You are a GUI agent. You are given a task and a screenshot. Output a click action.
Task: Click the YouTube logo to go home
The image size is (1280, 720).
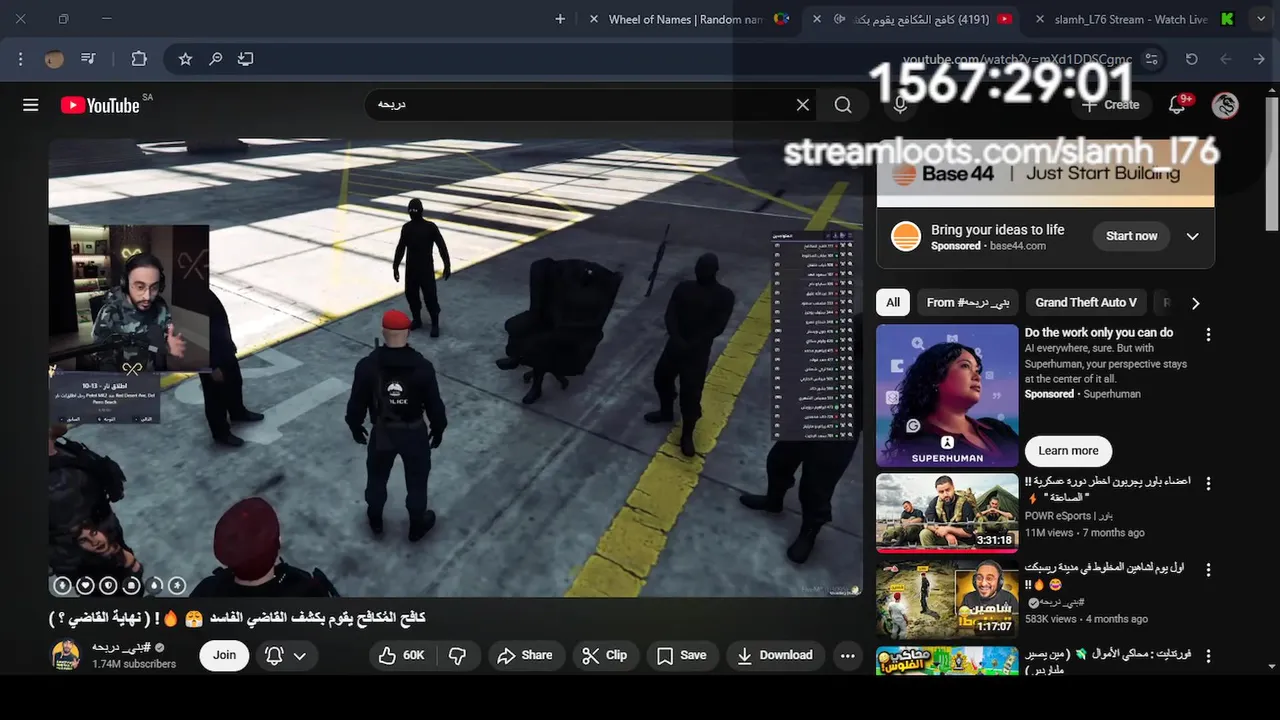click(100, 105)
